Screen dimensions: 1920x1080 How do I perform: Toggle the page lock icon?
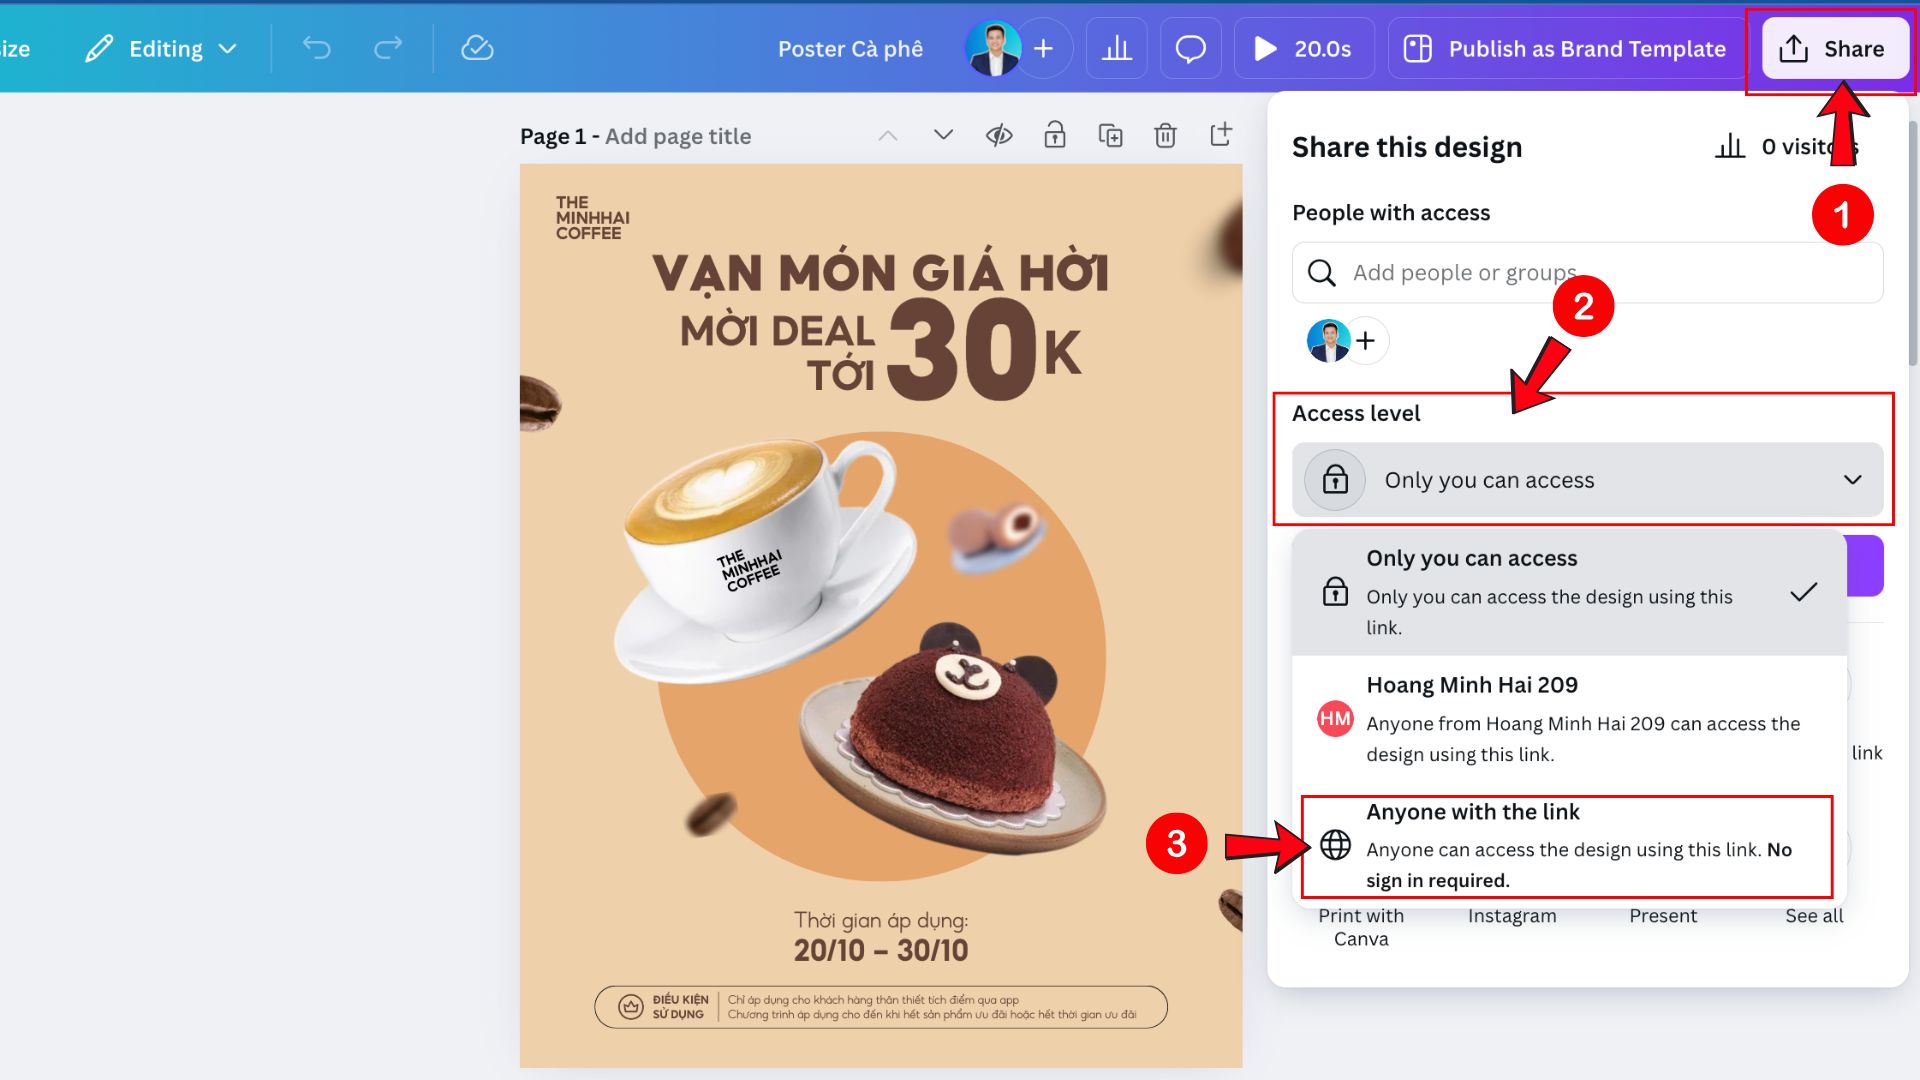pyautogui.click(x=1055, y=135)
